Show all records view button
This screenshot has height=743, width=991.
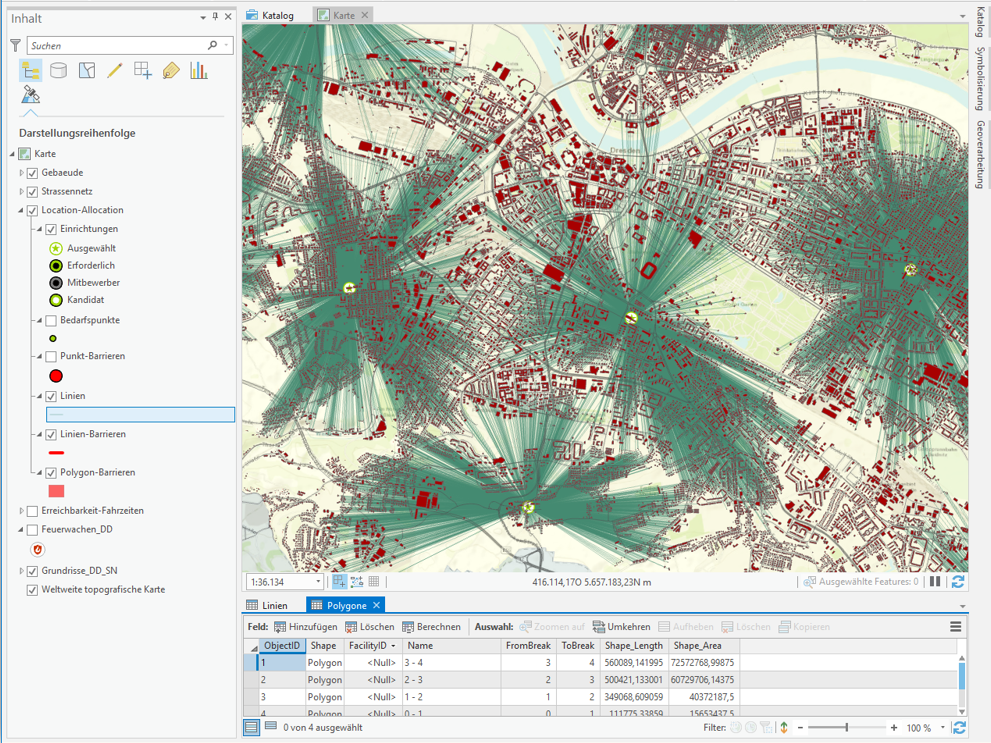click(x=252, y=727)
